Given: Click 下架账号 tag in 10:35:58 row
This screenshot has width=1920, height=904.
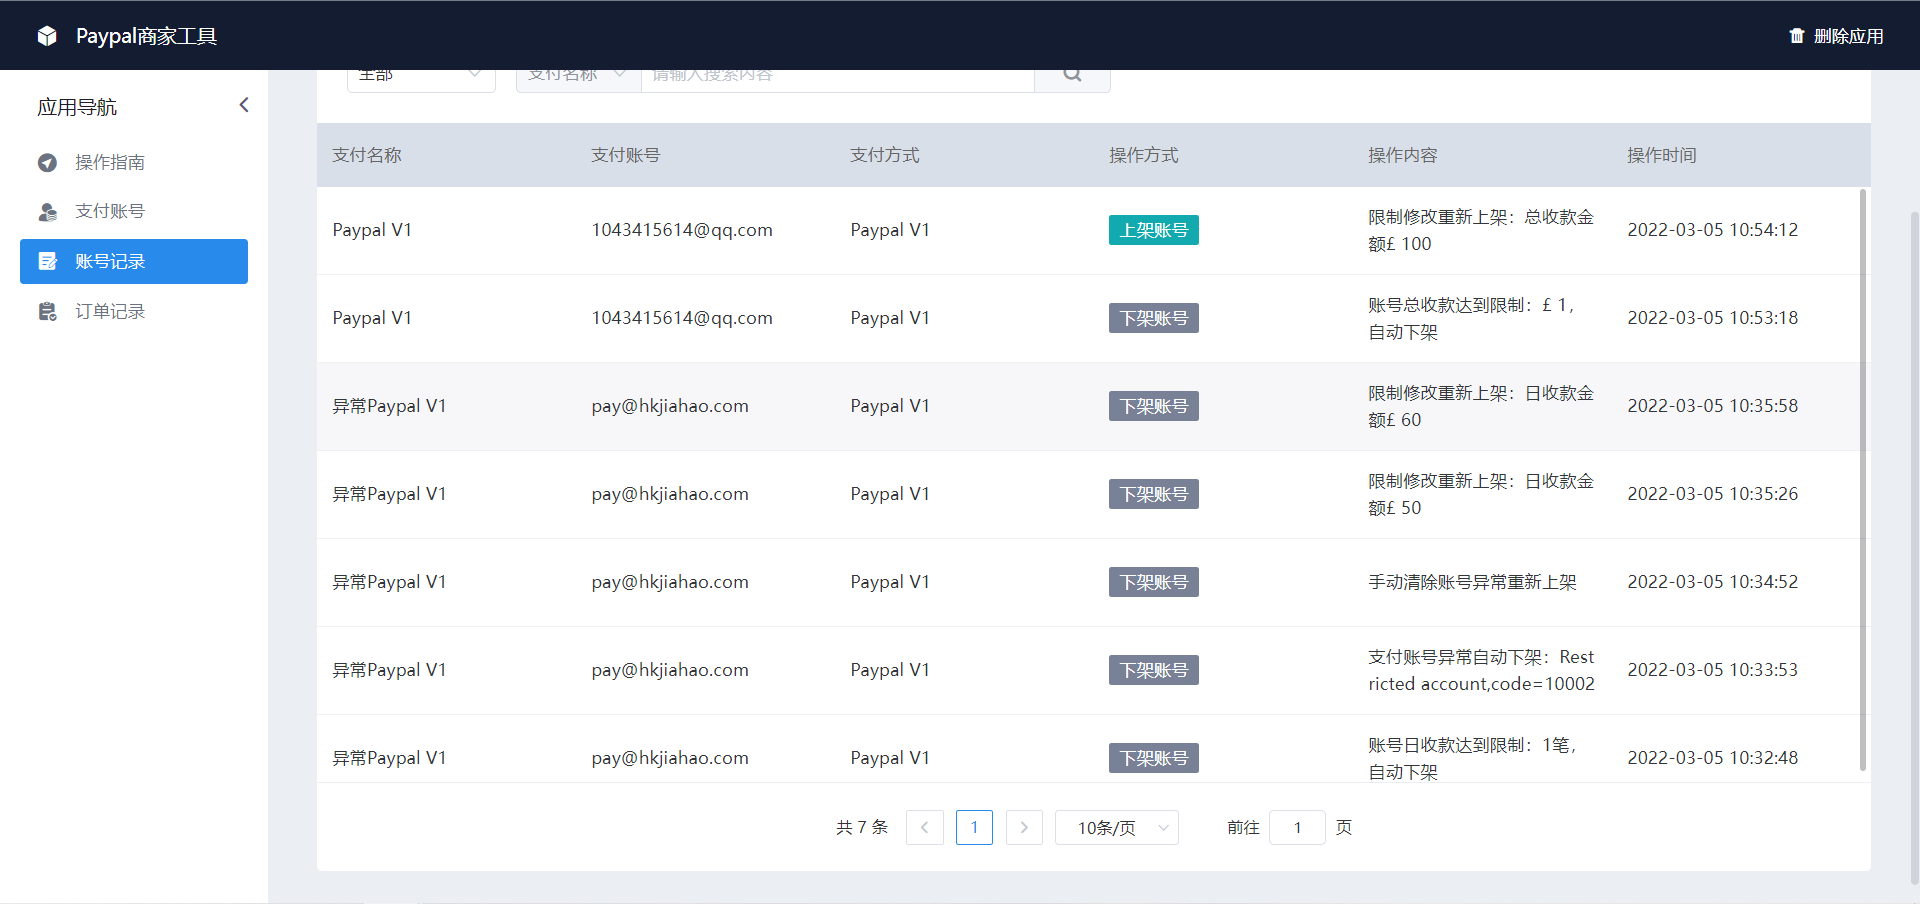Looking at the screenshot, I should 1154,406.
